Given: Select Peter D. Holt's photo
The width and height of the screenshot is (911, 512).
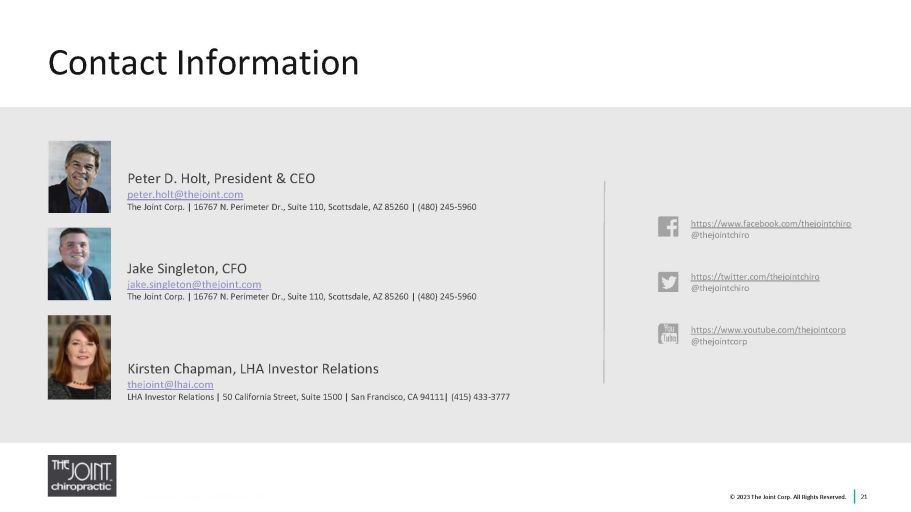Looking at the screenshot, I should point(80,177).
